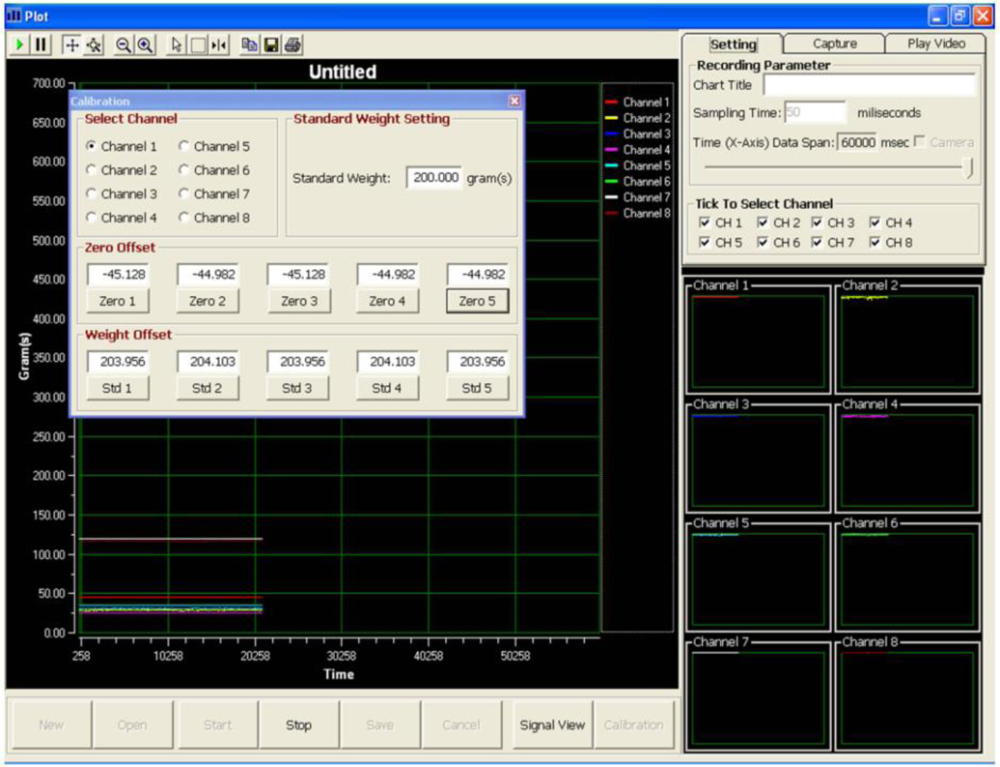Screen dimensions: 1000x767
Task: Select the axes scroll crosshair tool
Action: tap(72, 45)
